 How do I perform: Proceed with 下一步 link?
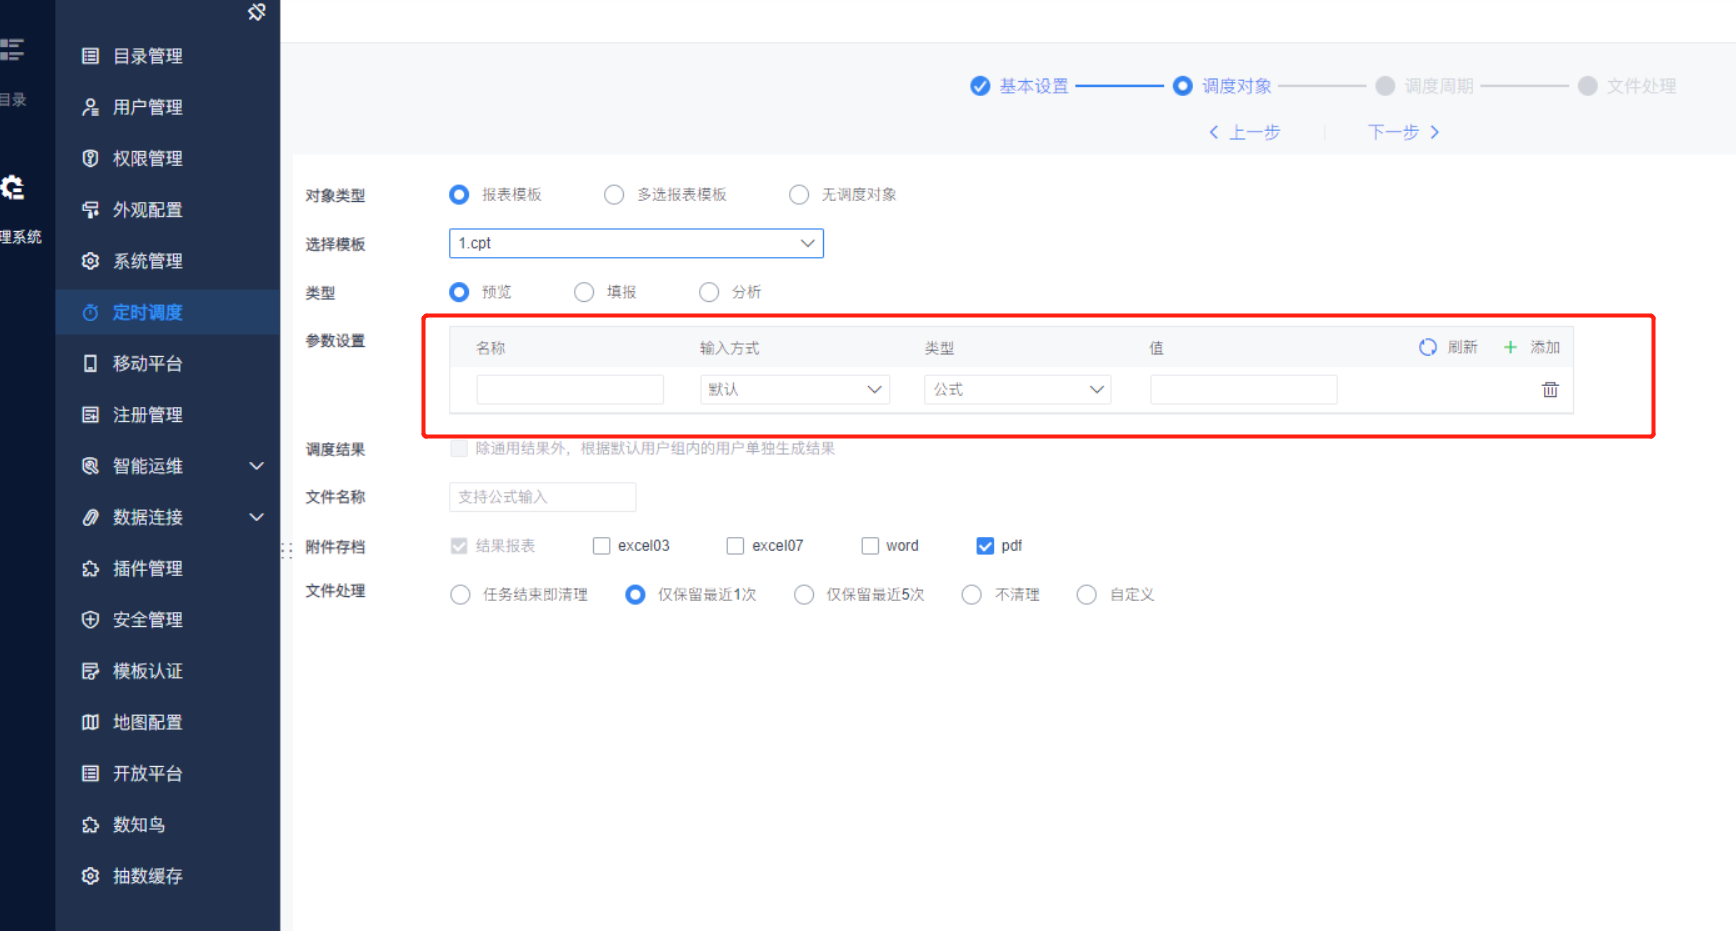(x=1404, y=132)
